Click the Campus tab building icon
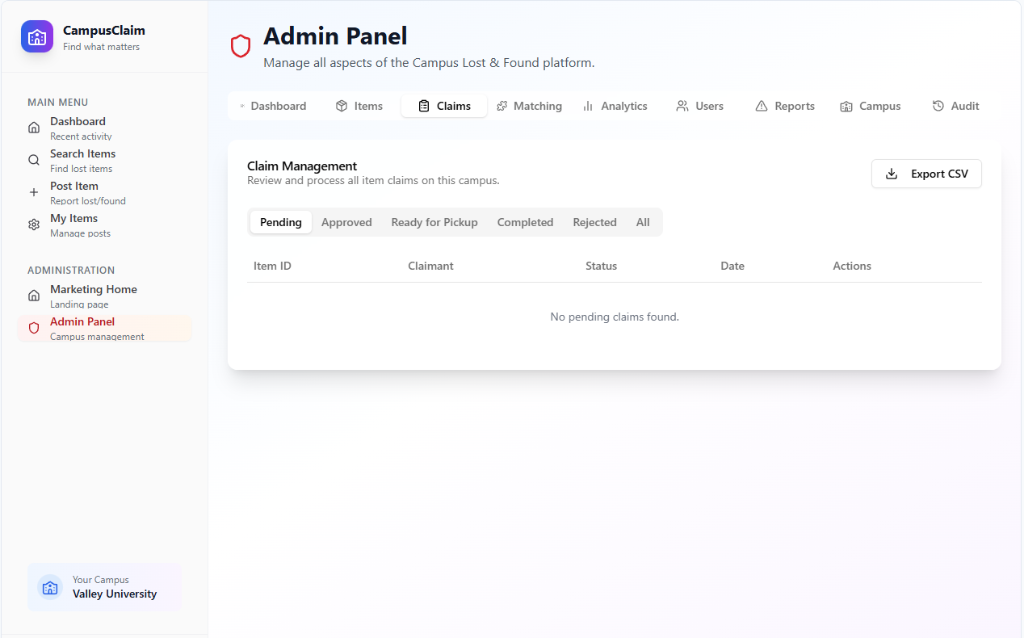The image size is (1024, 638). [846, 106]
